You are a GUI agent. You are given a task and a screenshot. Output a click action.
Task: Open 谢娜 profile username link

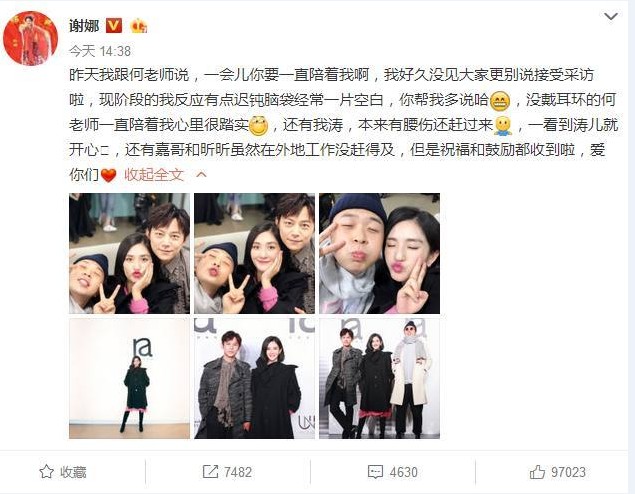pyautogui.click(x=84, y=26)
